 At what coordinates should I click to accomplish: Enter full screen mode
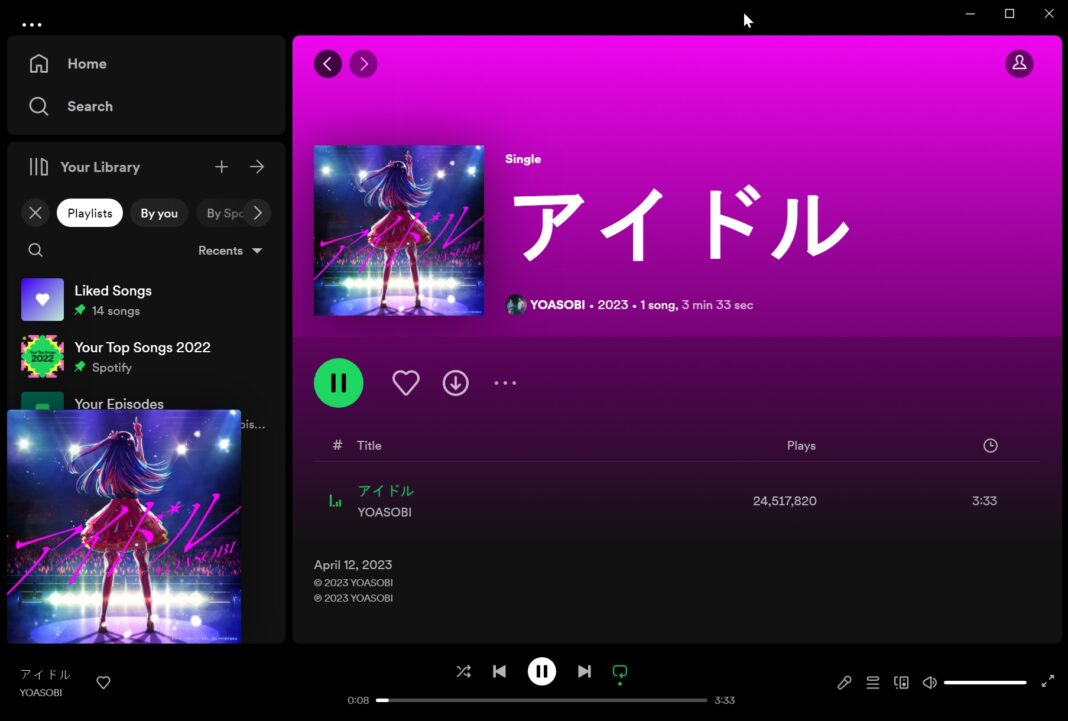coord(1048,682)
